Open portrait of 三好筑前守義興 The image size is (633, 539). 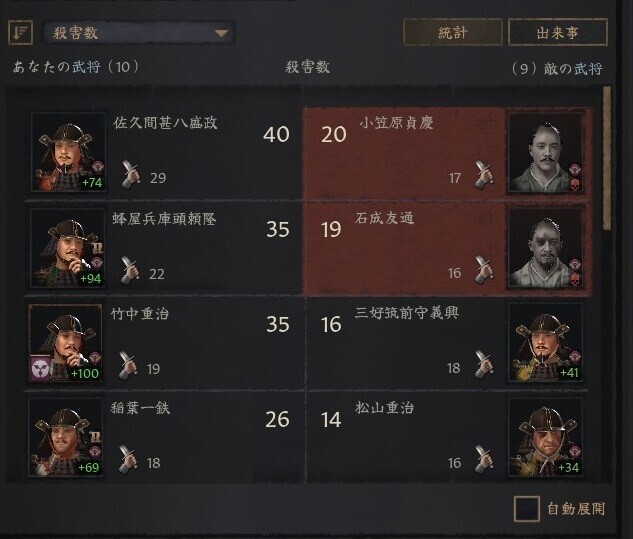click(545, 342)
